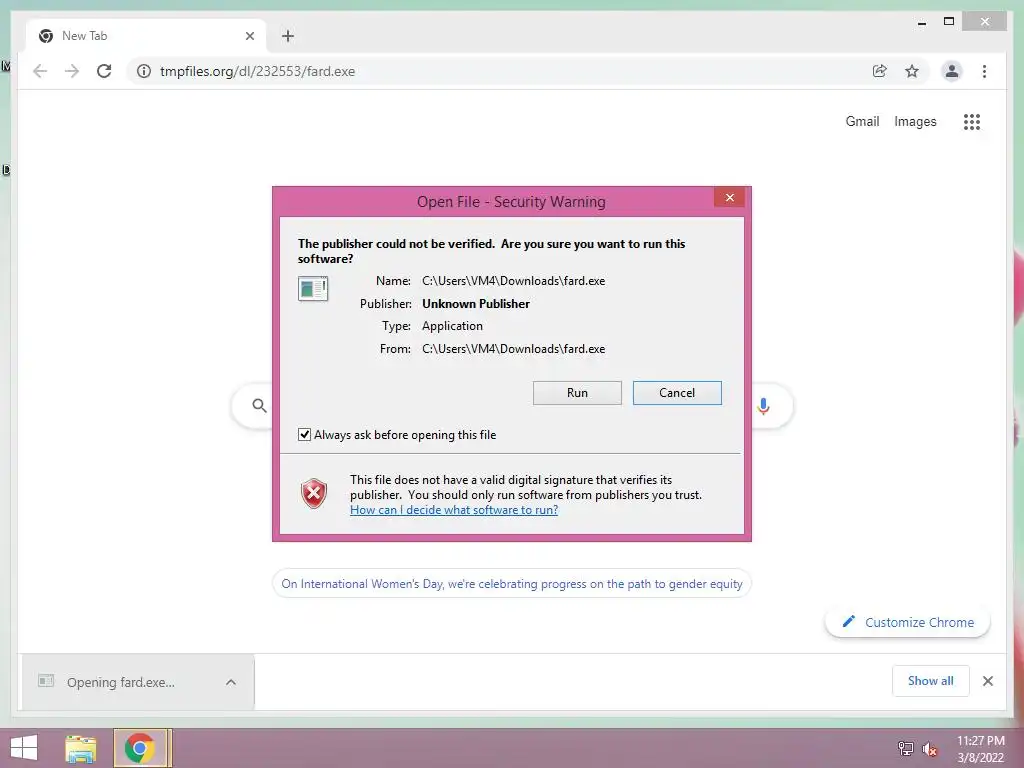Viewport: 1024px width, 768px height.
Task: Open Gmail link
Action: (862, 121)
